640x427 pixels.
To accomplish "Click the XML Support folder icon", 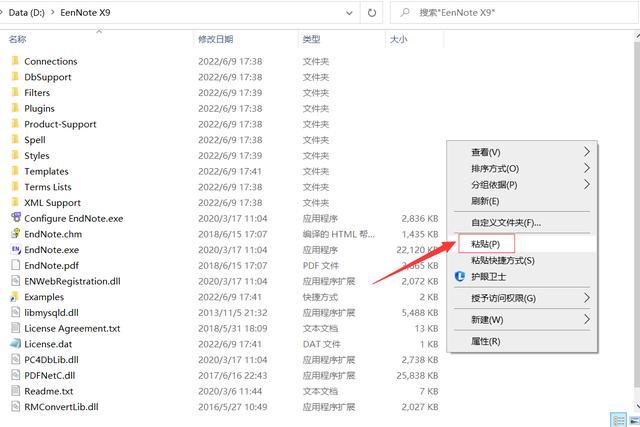I will 15,202.
